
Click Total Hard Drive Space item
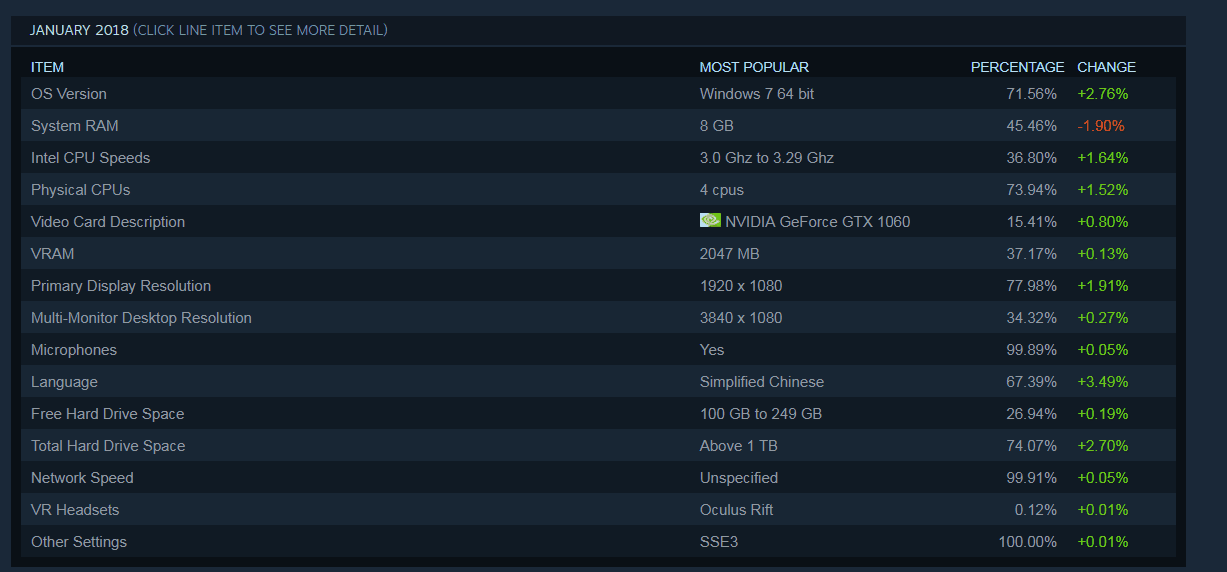coord(108,446)
